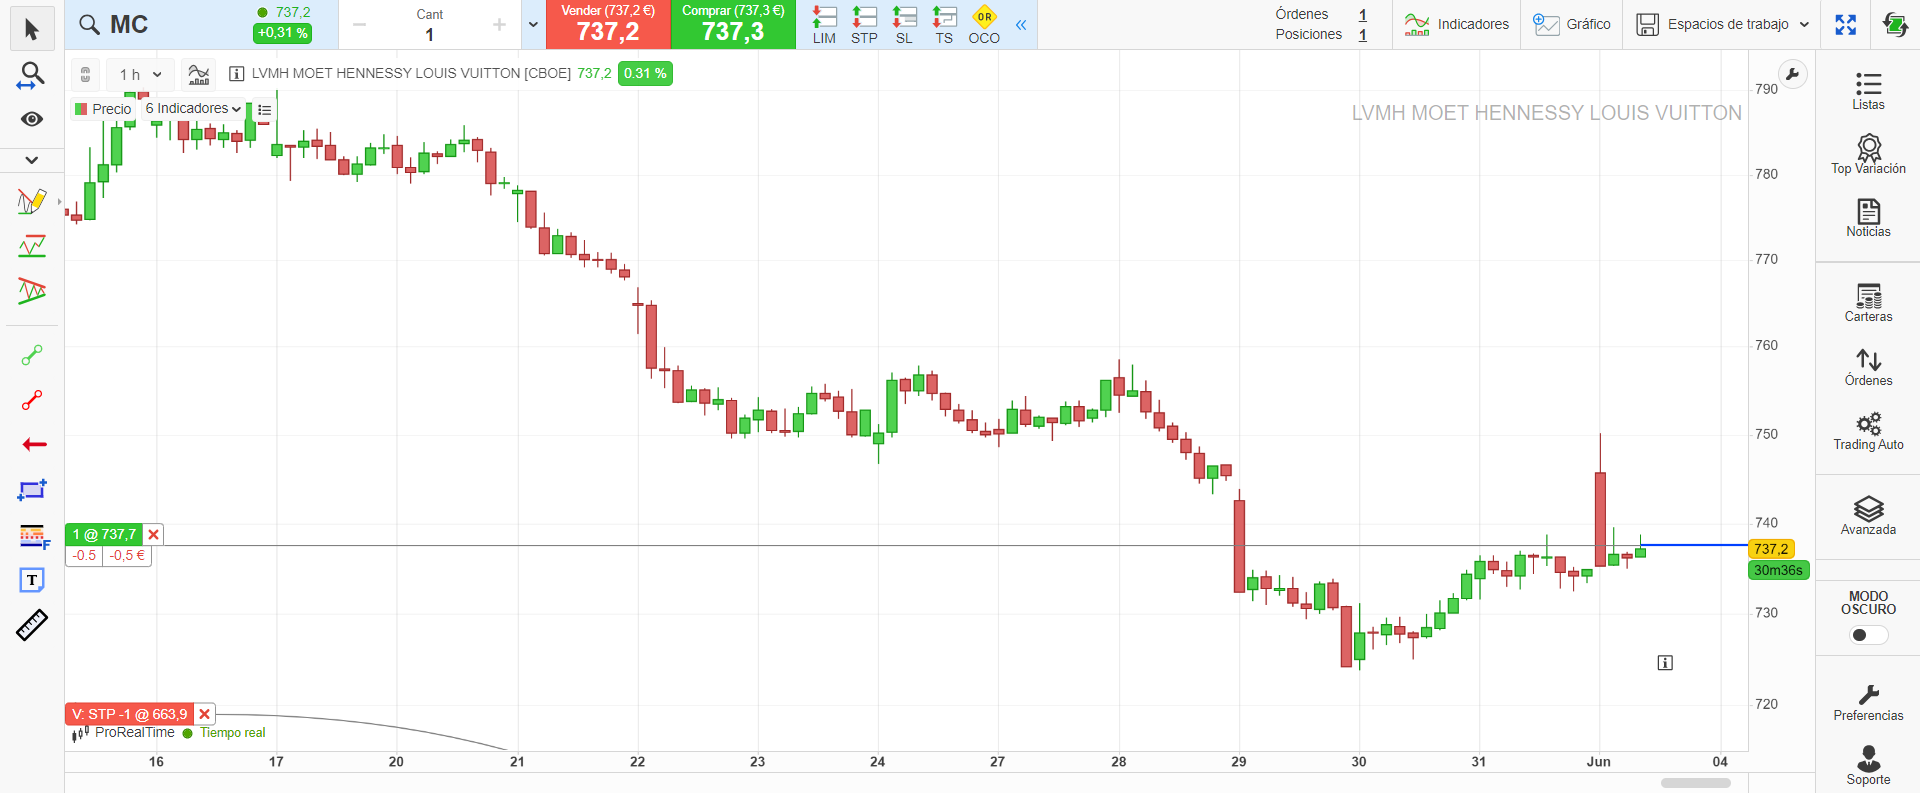Select the red left arrow tool
1920x793 pixels.
pos(34,445)
